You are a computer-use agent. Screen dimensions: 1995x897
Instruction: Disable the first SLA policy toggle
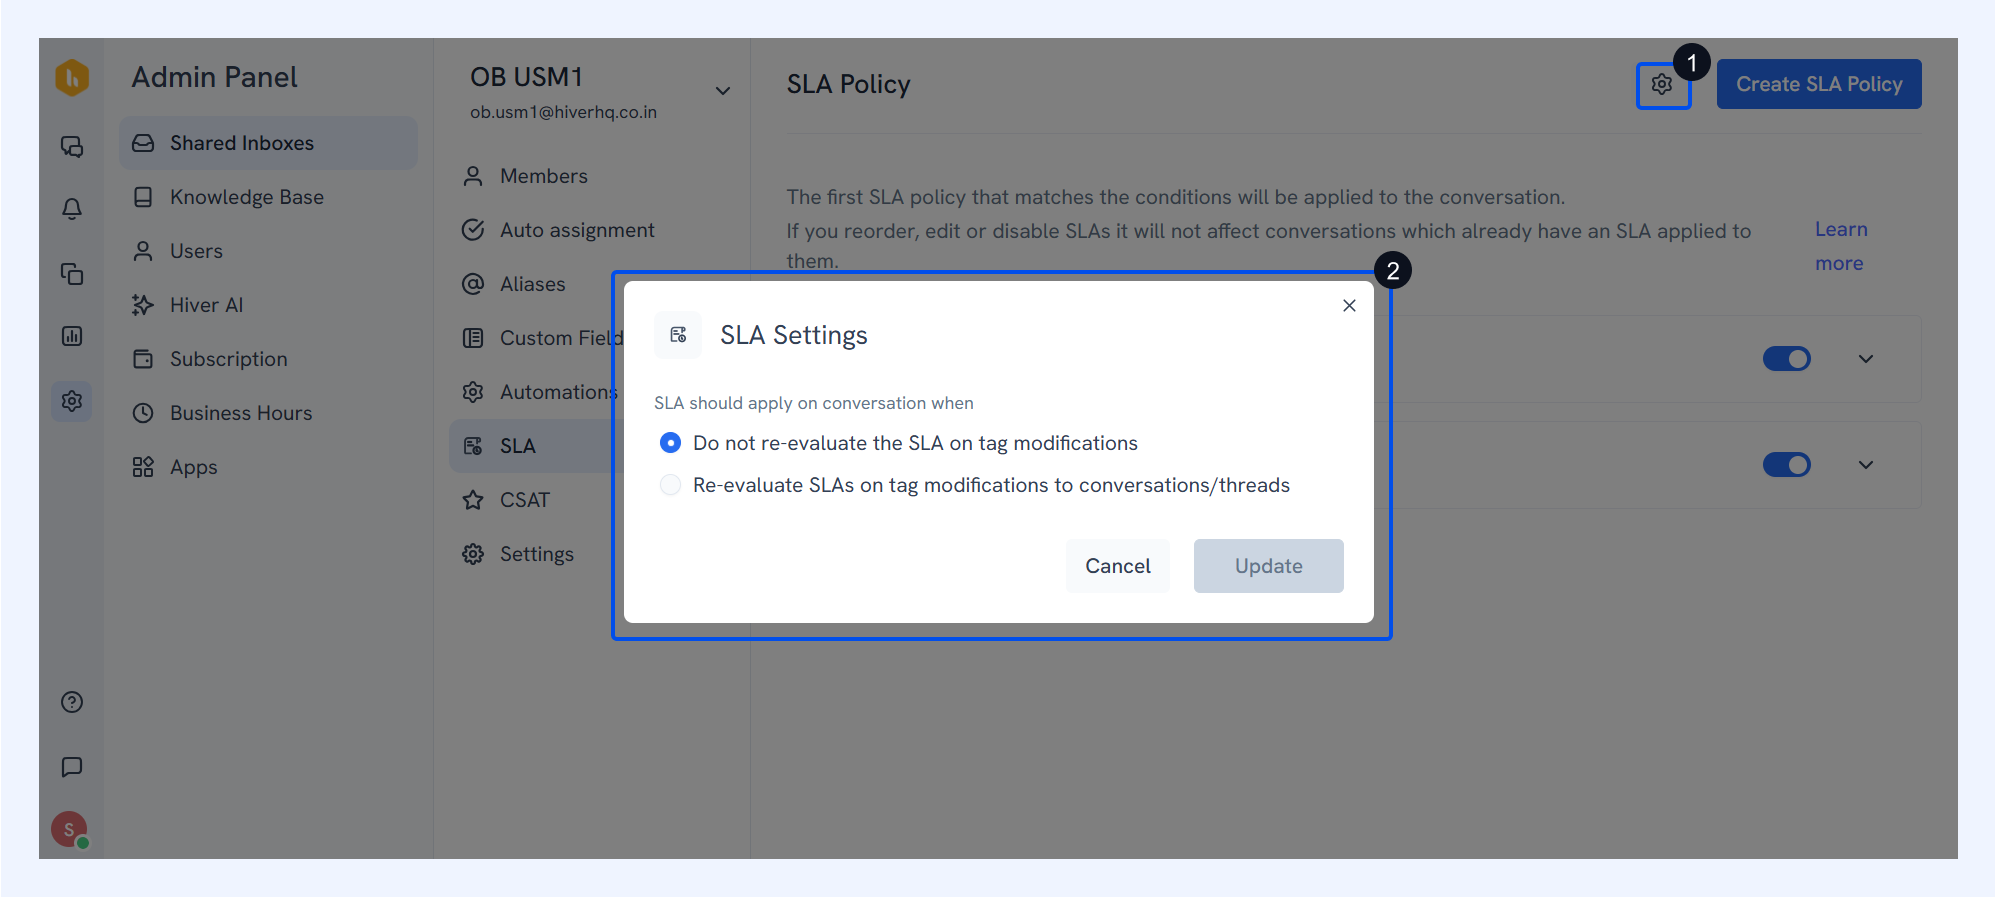pos(1787,359)
